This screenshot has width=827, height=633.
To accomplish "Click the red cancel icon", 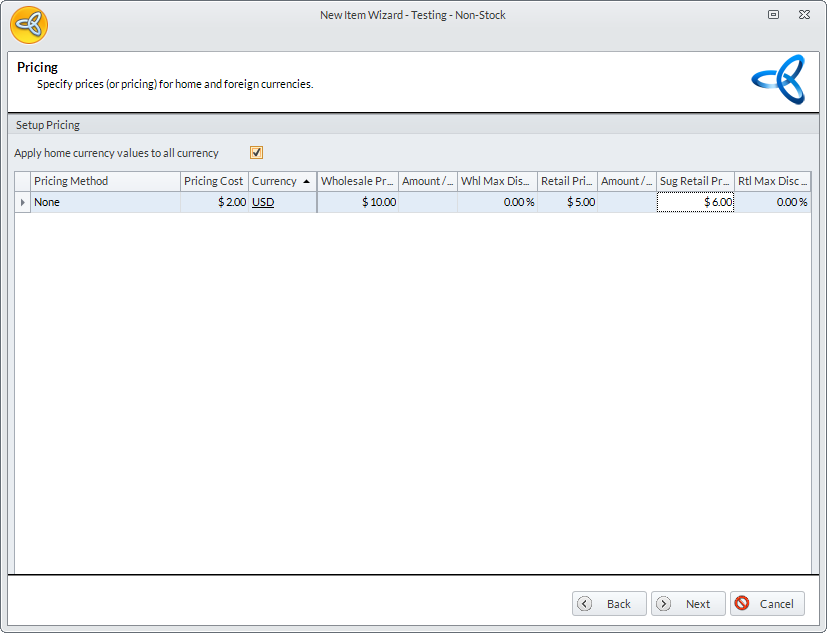I will [742, 603].
